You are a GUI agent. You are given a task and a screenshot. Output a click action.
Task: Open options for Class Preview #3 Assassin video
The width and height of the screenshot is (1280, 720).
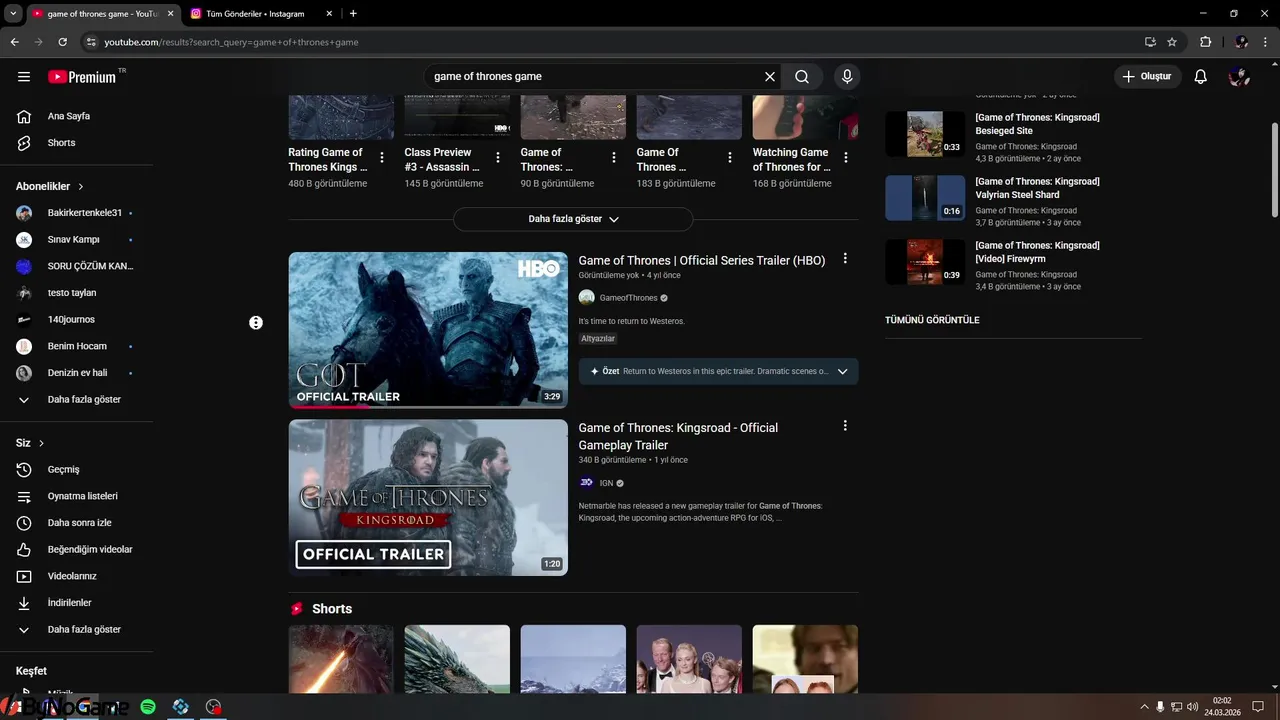498,158
